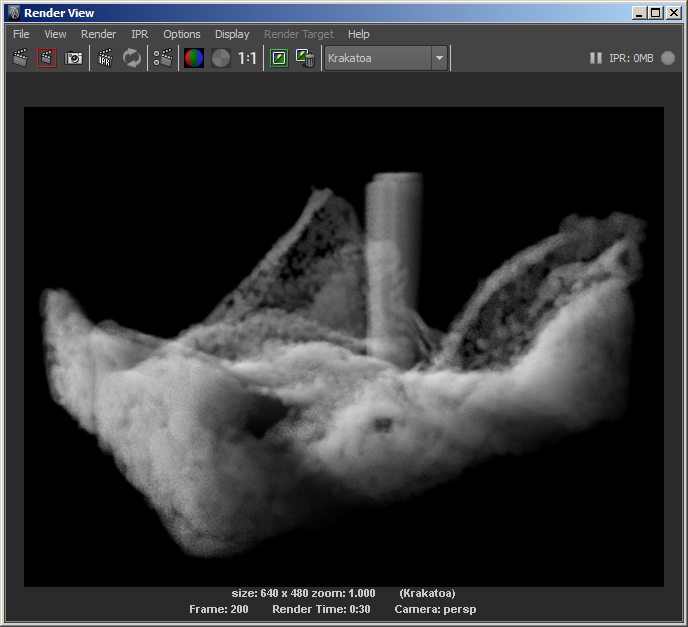Open the Krakatoa renderer dropdown arrow
Viewport: 688px width, 627px height.
click(x=439, y=58)
